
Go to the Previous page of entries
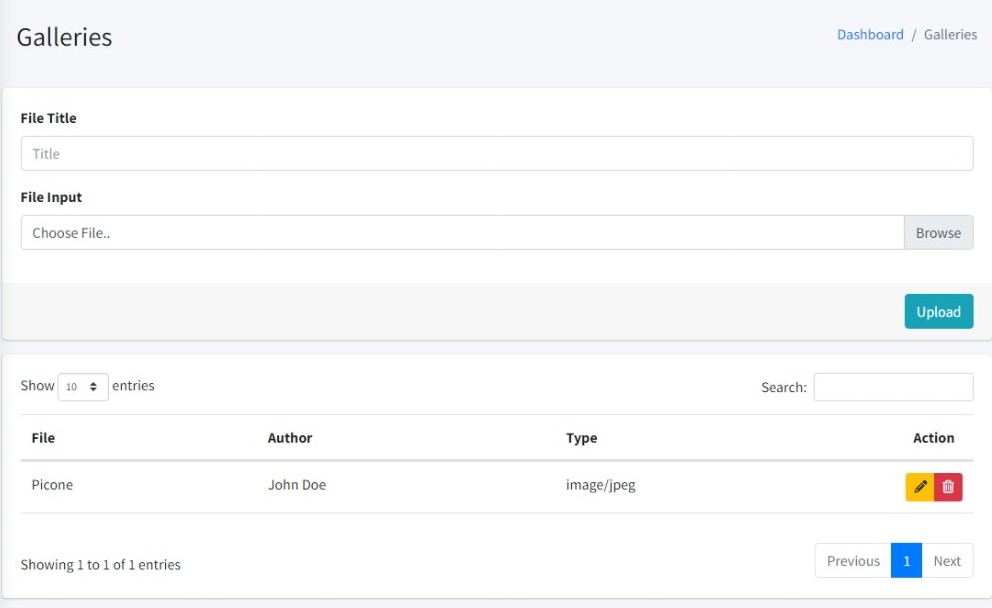pyautogui.click(x=853, y=561)
